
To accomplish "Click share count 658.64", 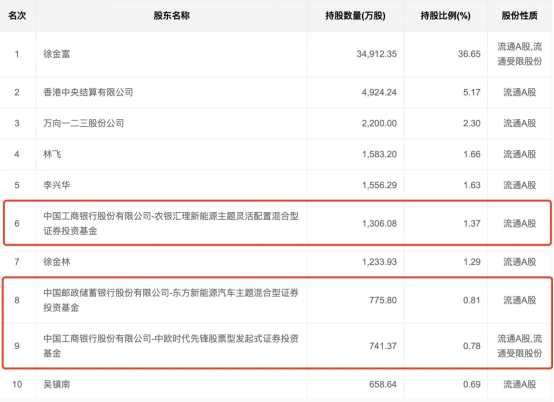I will (x=383, y=384).
